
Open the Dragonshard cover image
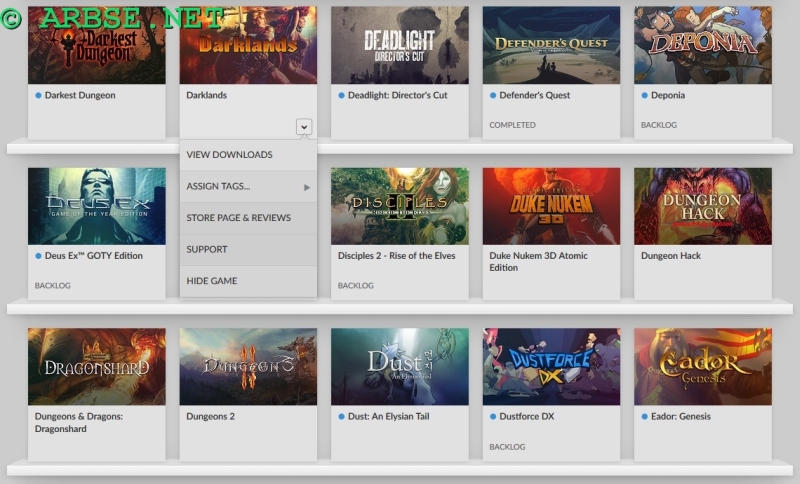[x=96, y=367]
